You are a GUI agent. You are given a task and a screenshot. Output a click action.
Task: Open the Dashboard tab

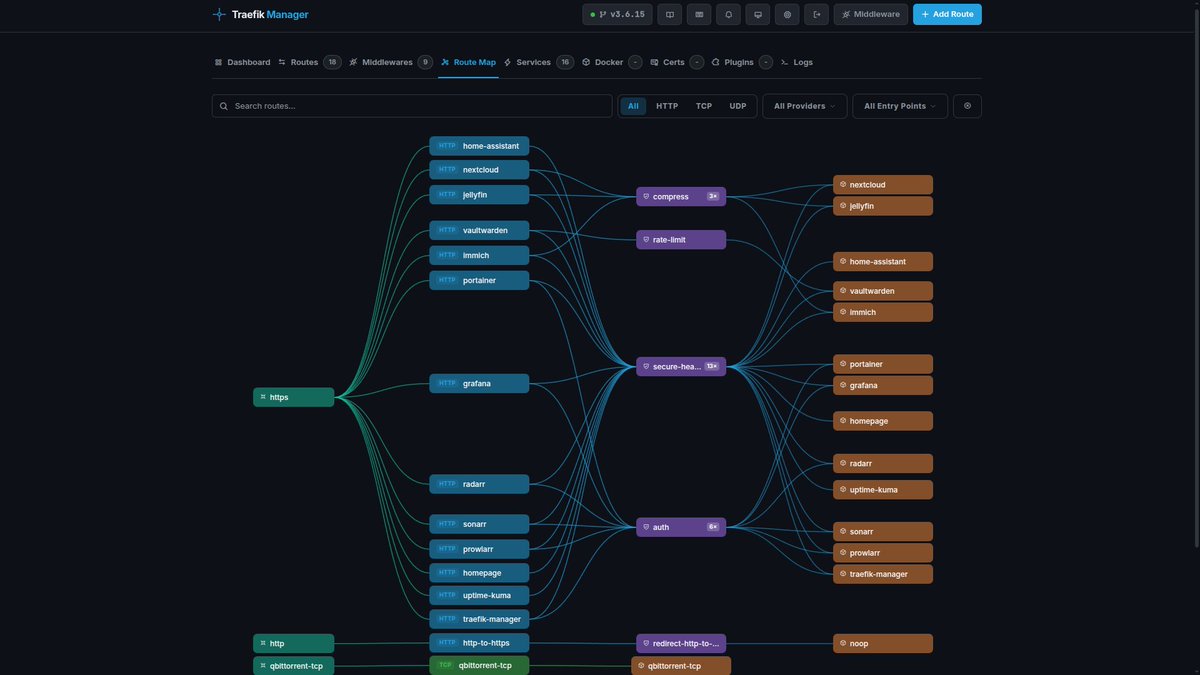[x=242, y=62]
